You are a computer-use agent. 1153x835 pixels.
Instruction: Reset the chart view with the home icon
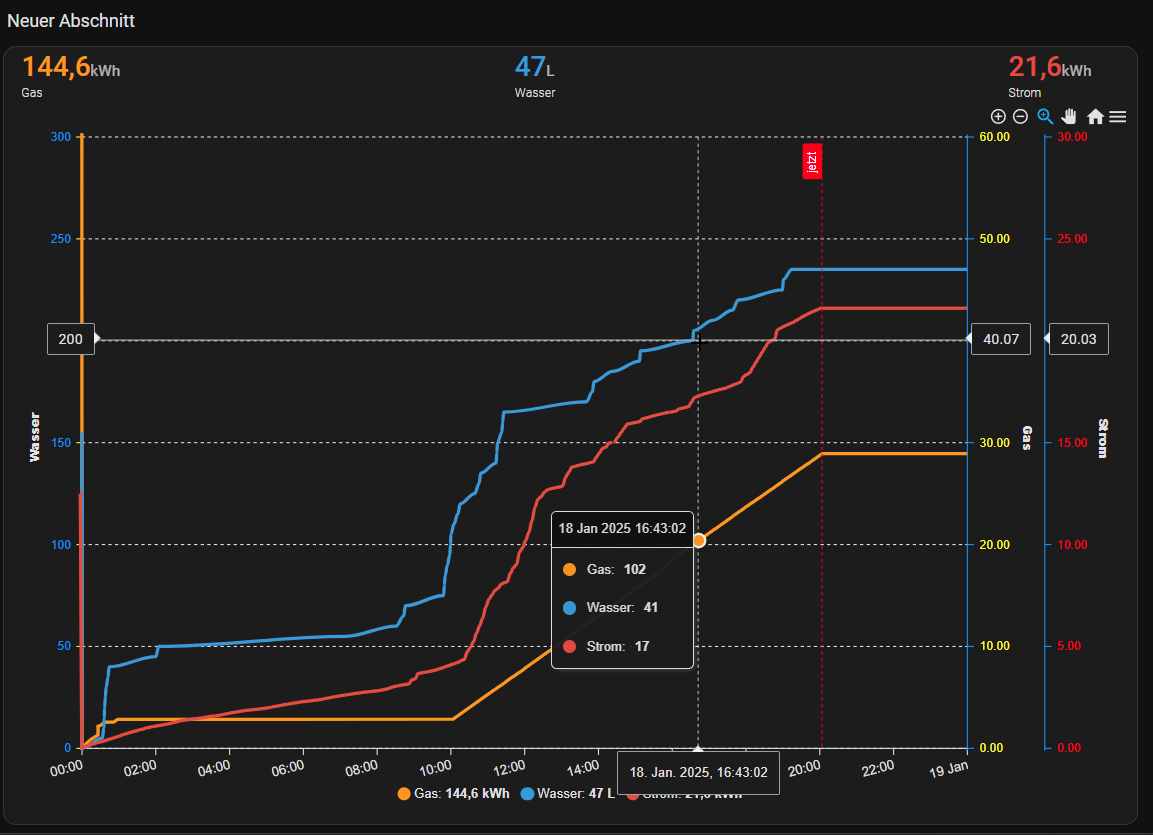1094,116
